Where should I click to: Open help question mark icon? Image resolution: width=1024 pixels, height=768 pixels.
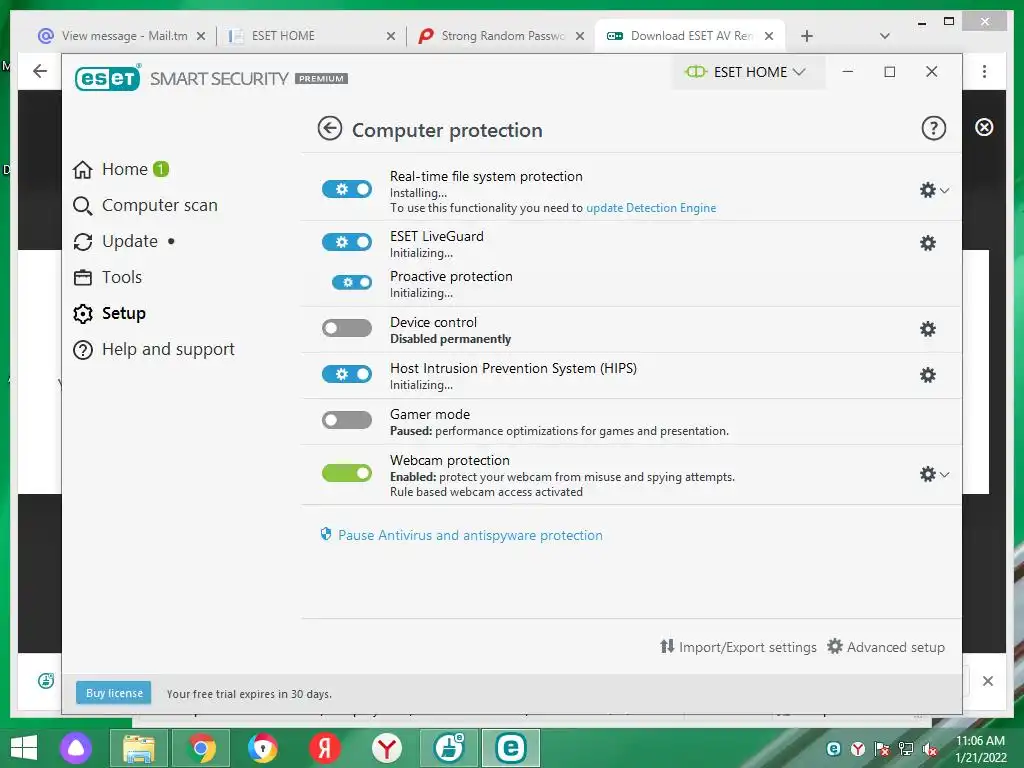click(933, 129)
